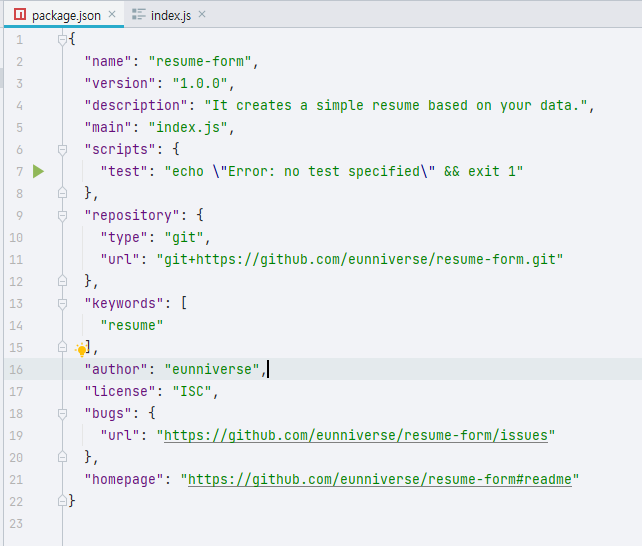Collapse the root object fold marker on line 1
Viewport: 642px width, 546px height.
[x=62, y=40]
